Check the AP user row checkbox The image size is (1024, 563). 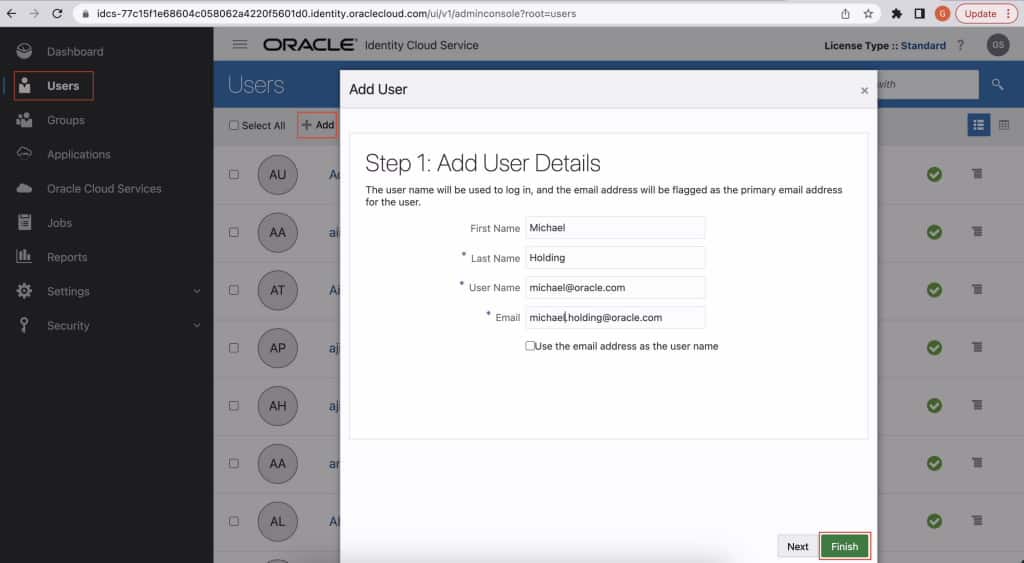click(234, 348)
